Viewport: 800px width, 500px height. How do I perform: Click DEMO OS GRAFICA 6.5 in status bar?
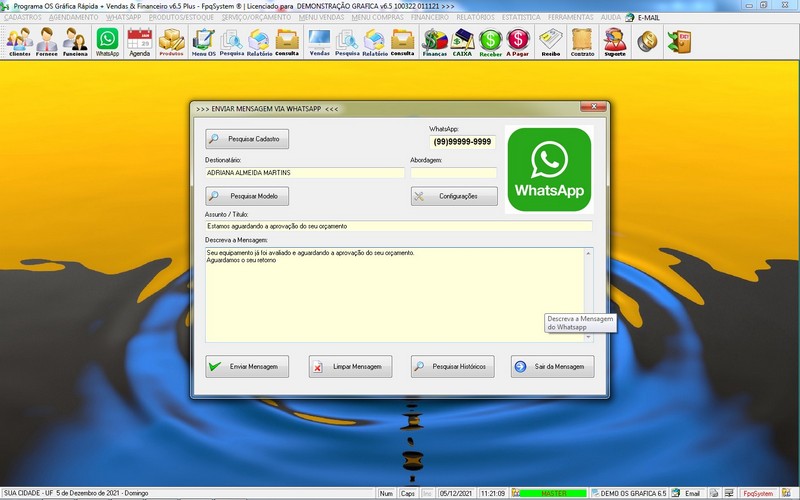pos(629,493)
